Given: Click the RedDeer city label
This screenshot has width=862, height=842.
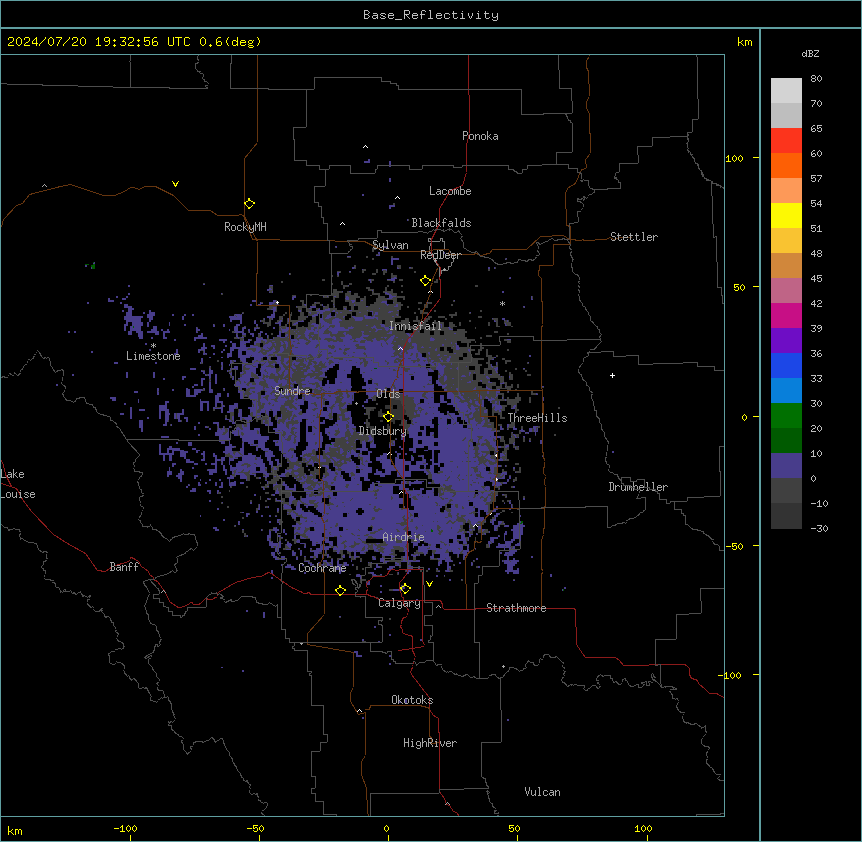Looking at the screenshot, I should click(440, 255).
